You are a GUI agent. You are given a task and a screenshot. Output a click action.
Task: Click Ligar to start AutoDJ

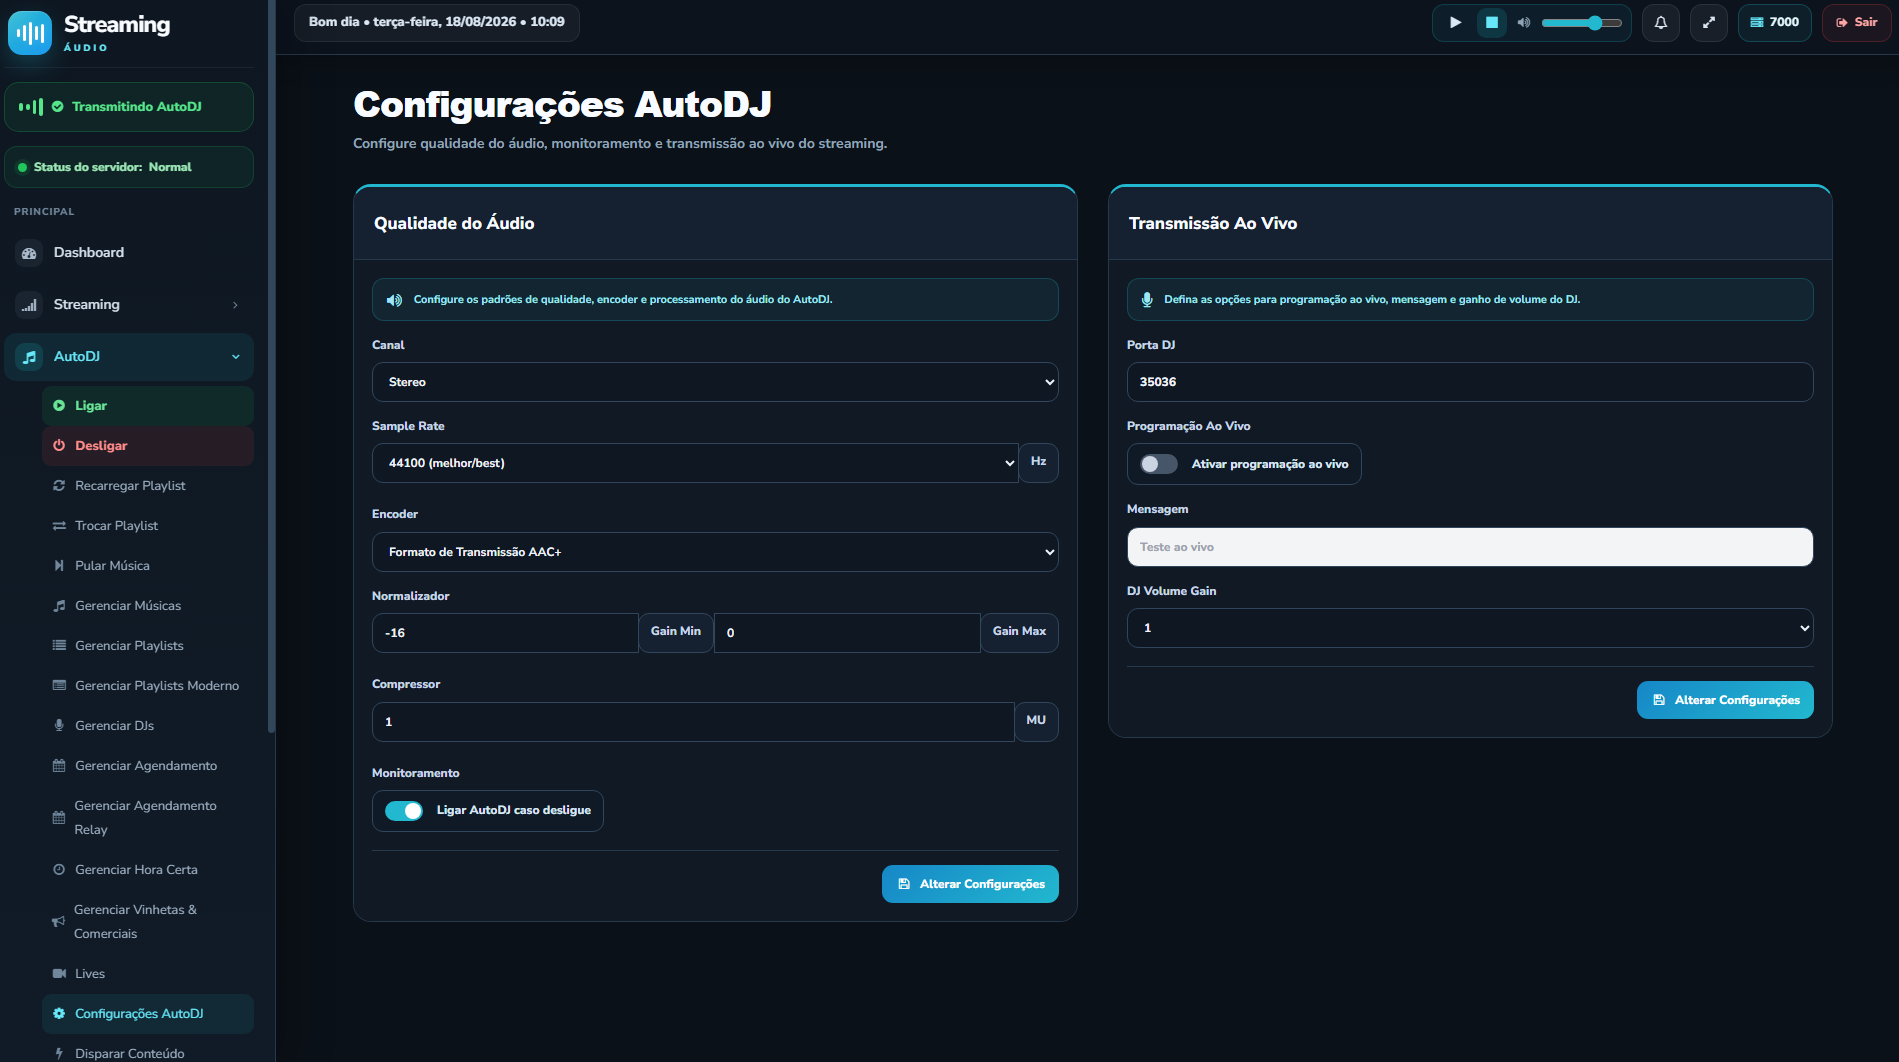click(148, 406)
